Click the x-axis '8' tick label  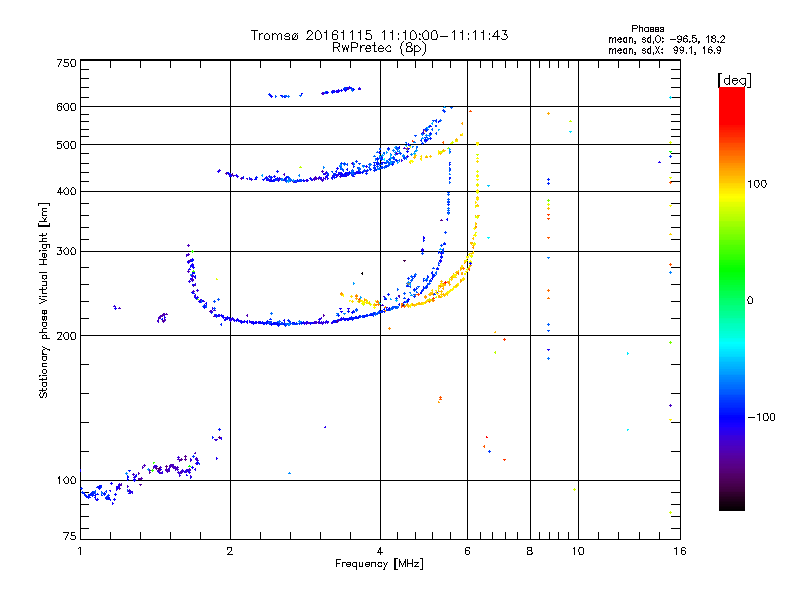pyautogui.click(x=530, y=551)
